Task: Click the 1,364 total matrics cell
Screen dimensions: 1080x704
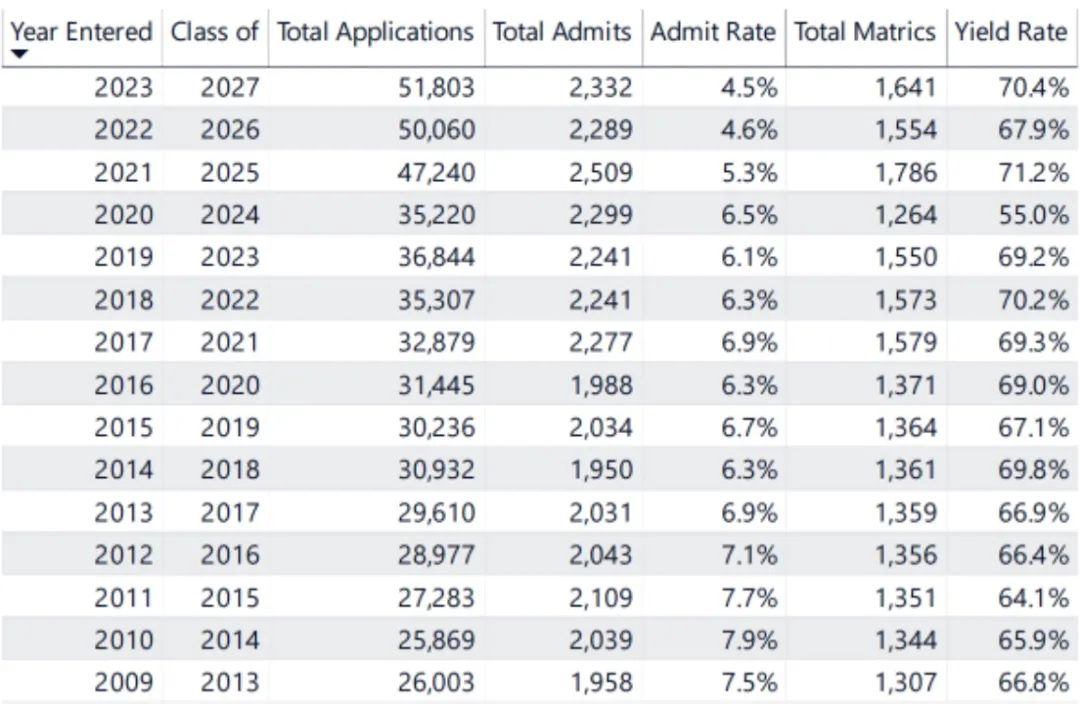Action: tap(906, 427)
